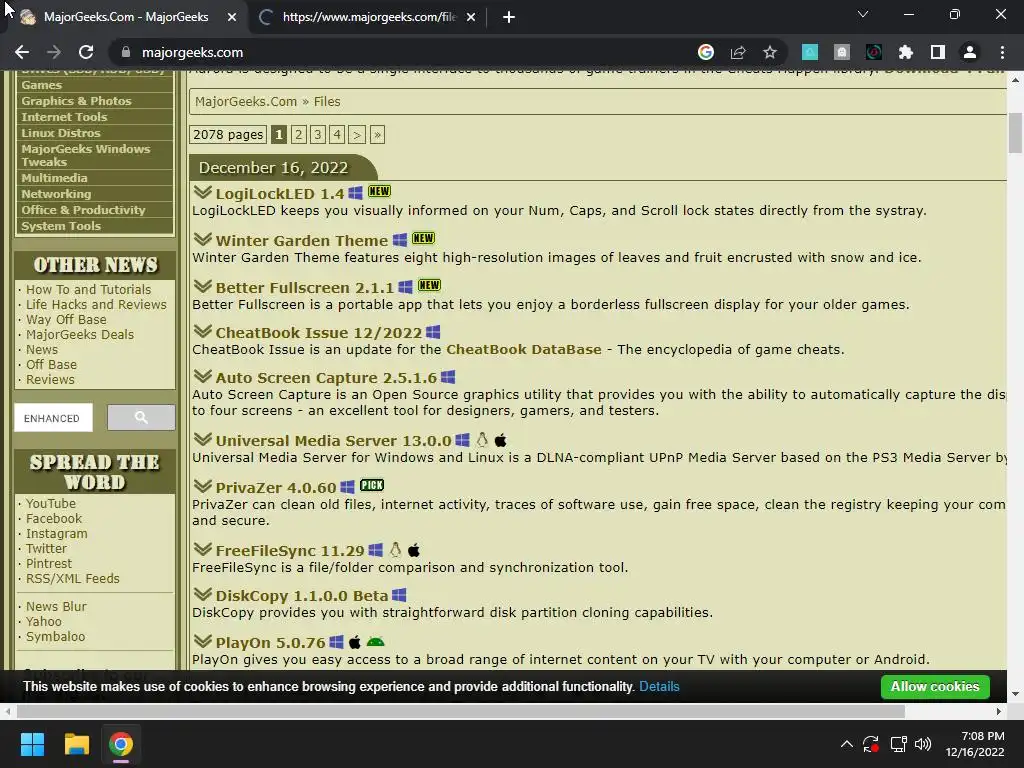Open the Windows Start button
Viewport: 1024px width, 768px height.
32,744
